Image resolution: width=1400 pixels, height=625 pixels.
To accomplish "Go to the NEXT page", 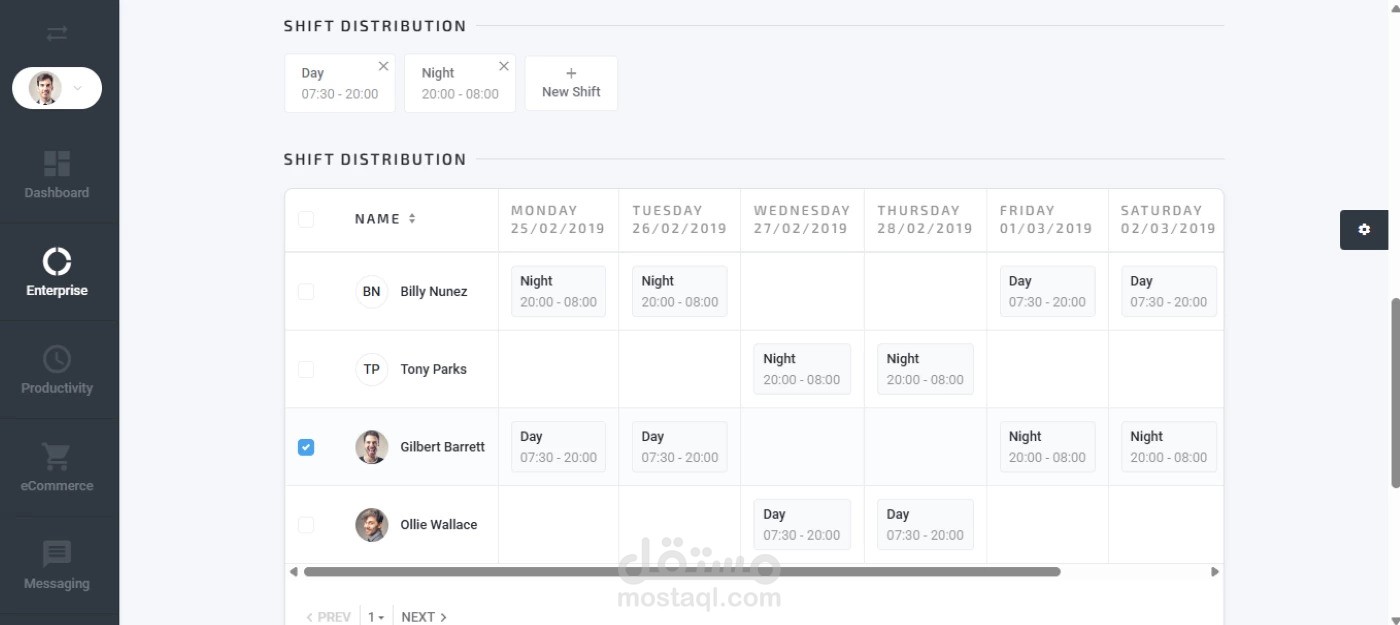I will 424,617.
